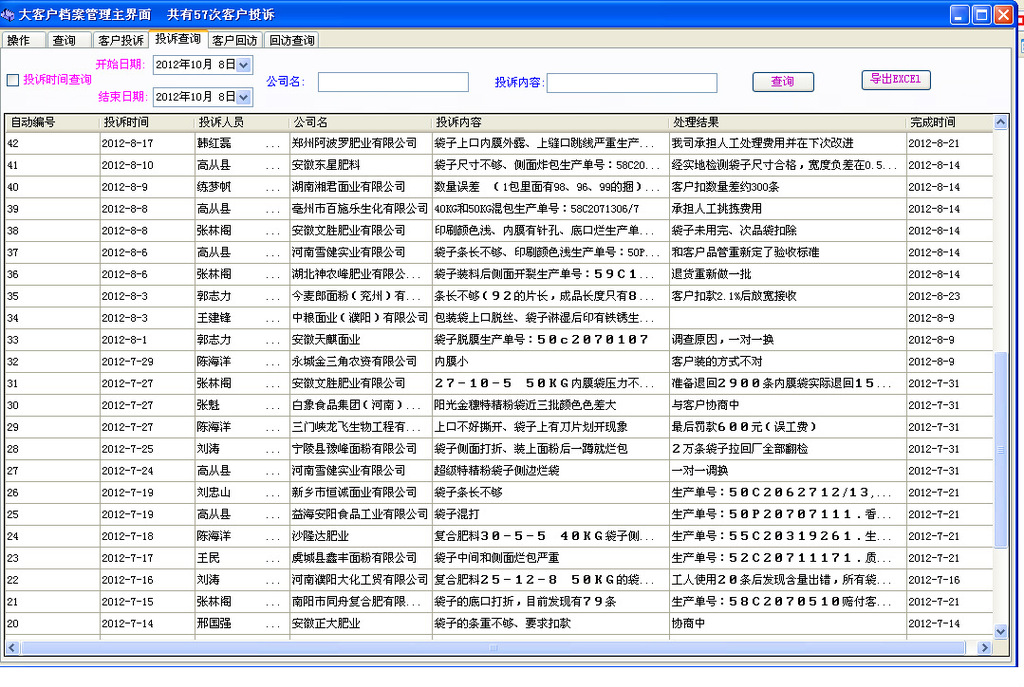Click the vertical scrollbar's down arrow
The width and height of the screenshot is (1024, 687).
(x=999, y=630)
